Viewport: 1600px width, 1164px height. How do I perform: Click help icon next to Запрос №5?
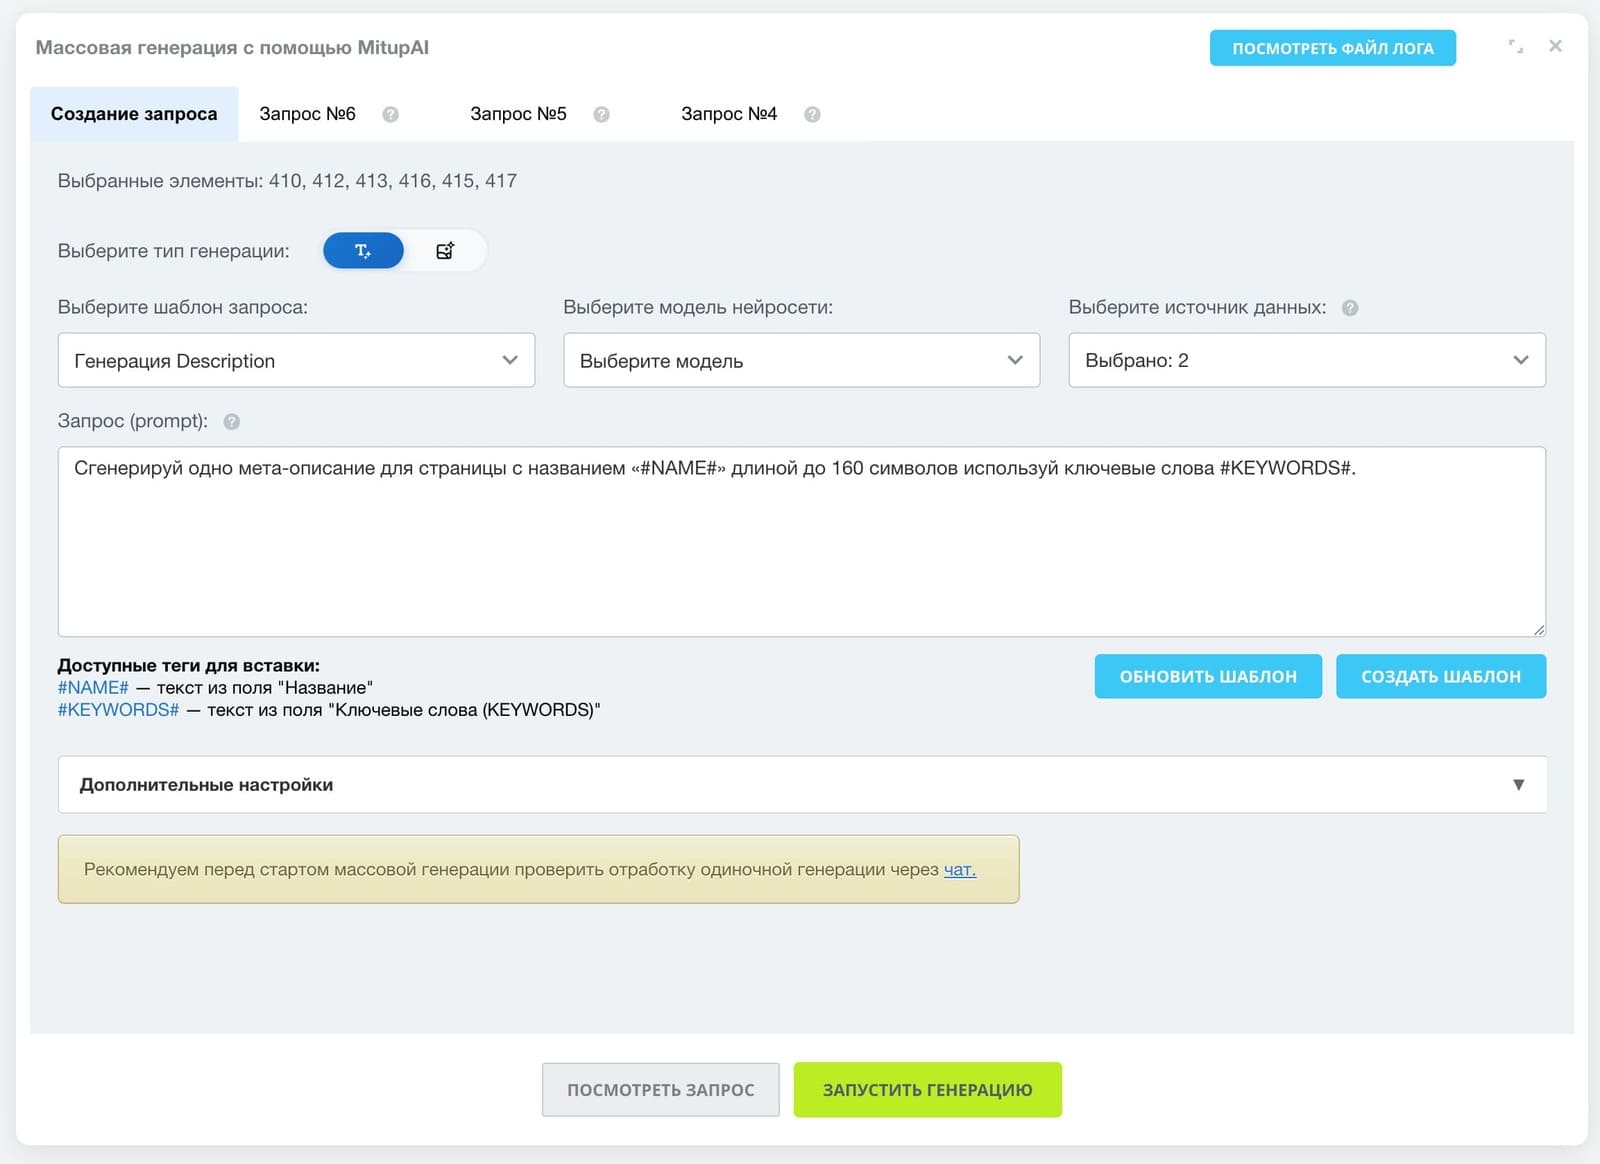point(601,115)
